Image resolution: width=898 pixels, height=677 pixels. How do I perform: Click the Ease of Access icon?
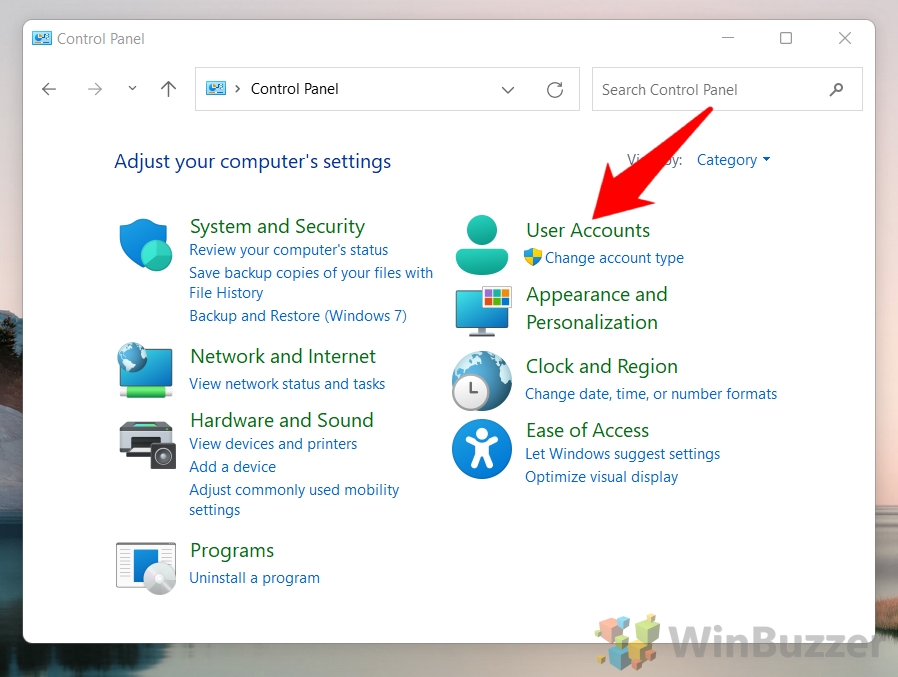(482, 449)
